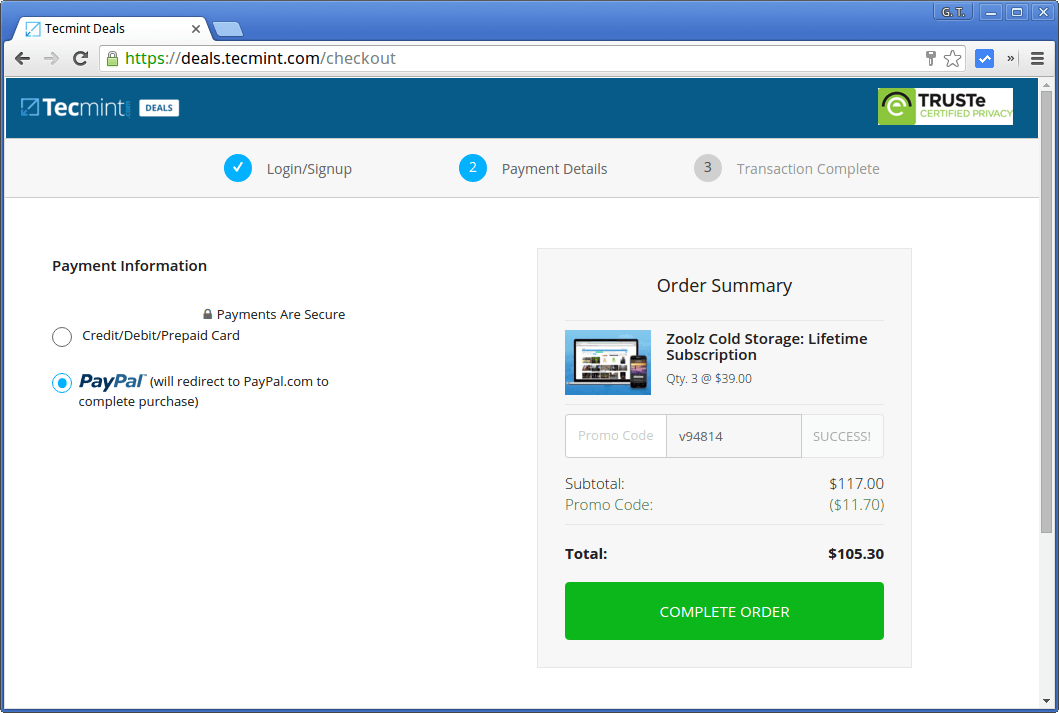Click the DEALS badge next to the logo
1059x713 pixels.
pos(158,108)
